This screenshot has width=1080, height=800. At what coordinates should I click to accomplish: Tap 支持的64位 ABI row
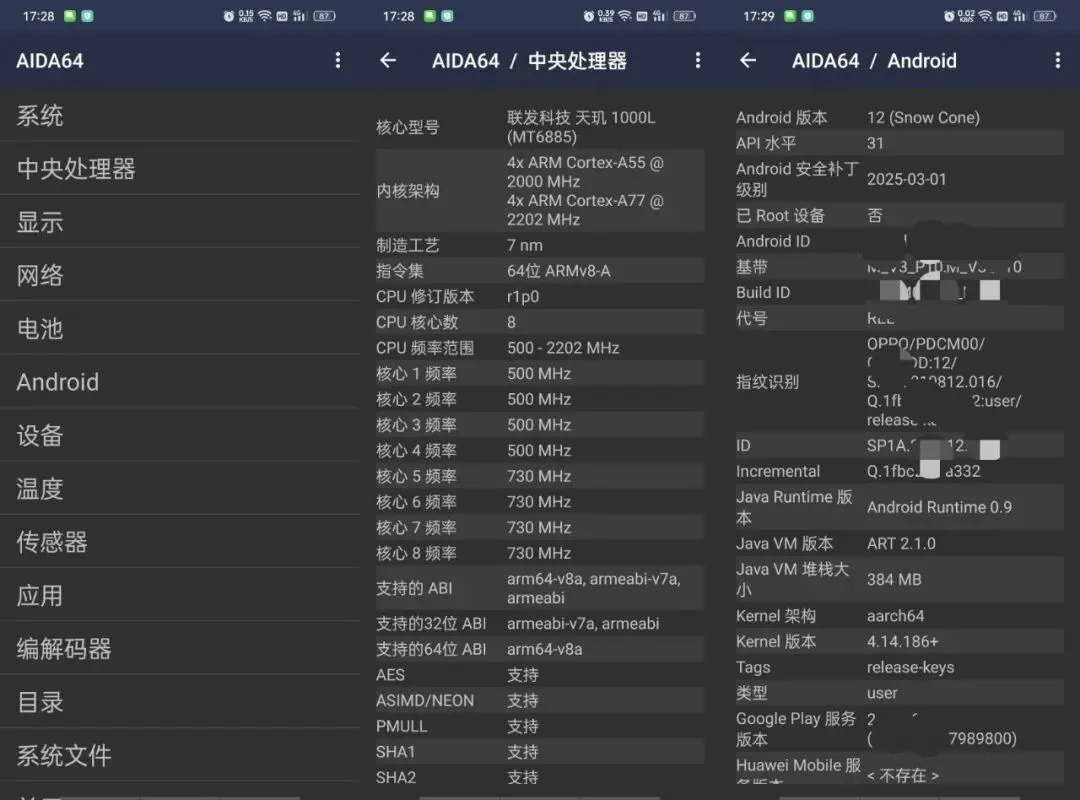[x=540, y=649]
